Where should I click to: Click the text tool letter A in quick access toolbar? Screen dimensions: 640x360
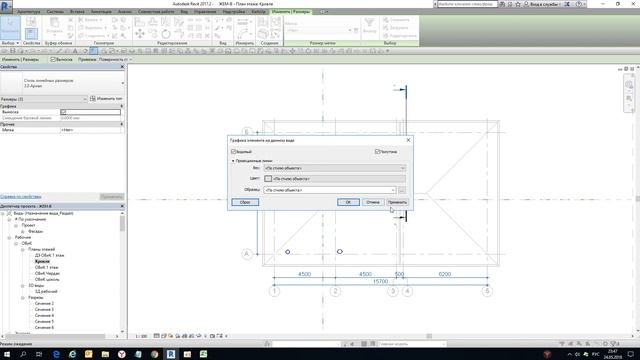(x=75, y=51)
